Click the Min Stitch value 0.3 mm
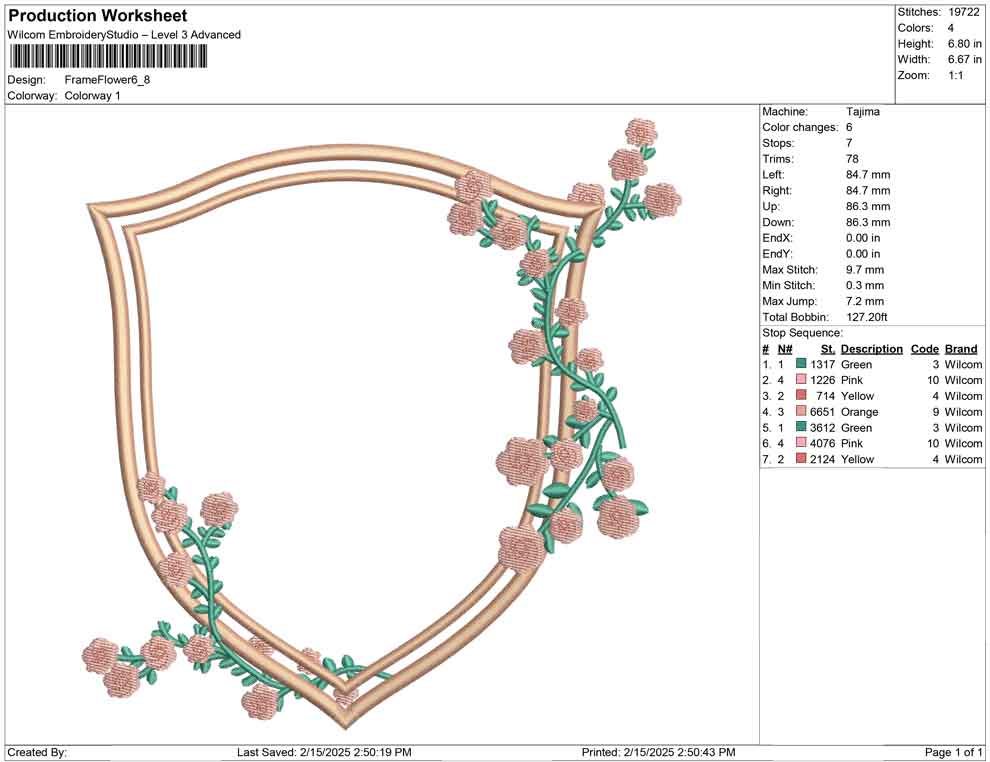Image resolution: width=990 pixels, height=762 pixels. pos(865,285)
